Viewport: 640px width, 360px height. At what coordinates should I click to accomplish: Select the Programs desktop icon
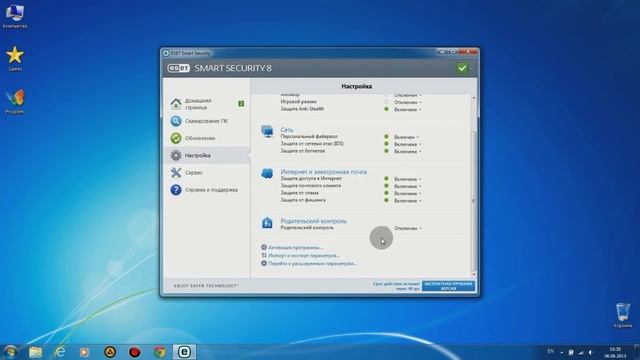click(15, 101)
